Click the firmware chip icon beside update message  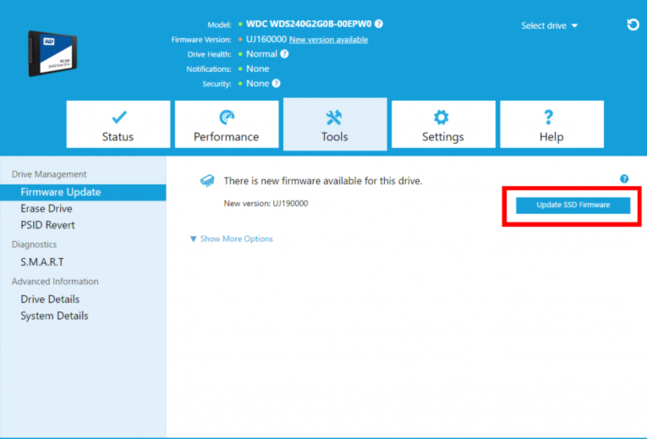[207, 181]
